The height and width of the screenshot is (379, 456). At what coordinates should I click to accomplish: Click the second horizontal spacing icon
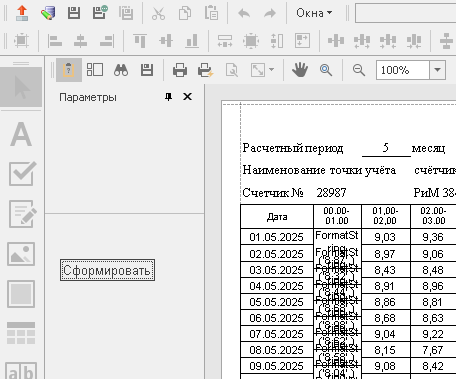click(362, 41)
